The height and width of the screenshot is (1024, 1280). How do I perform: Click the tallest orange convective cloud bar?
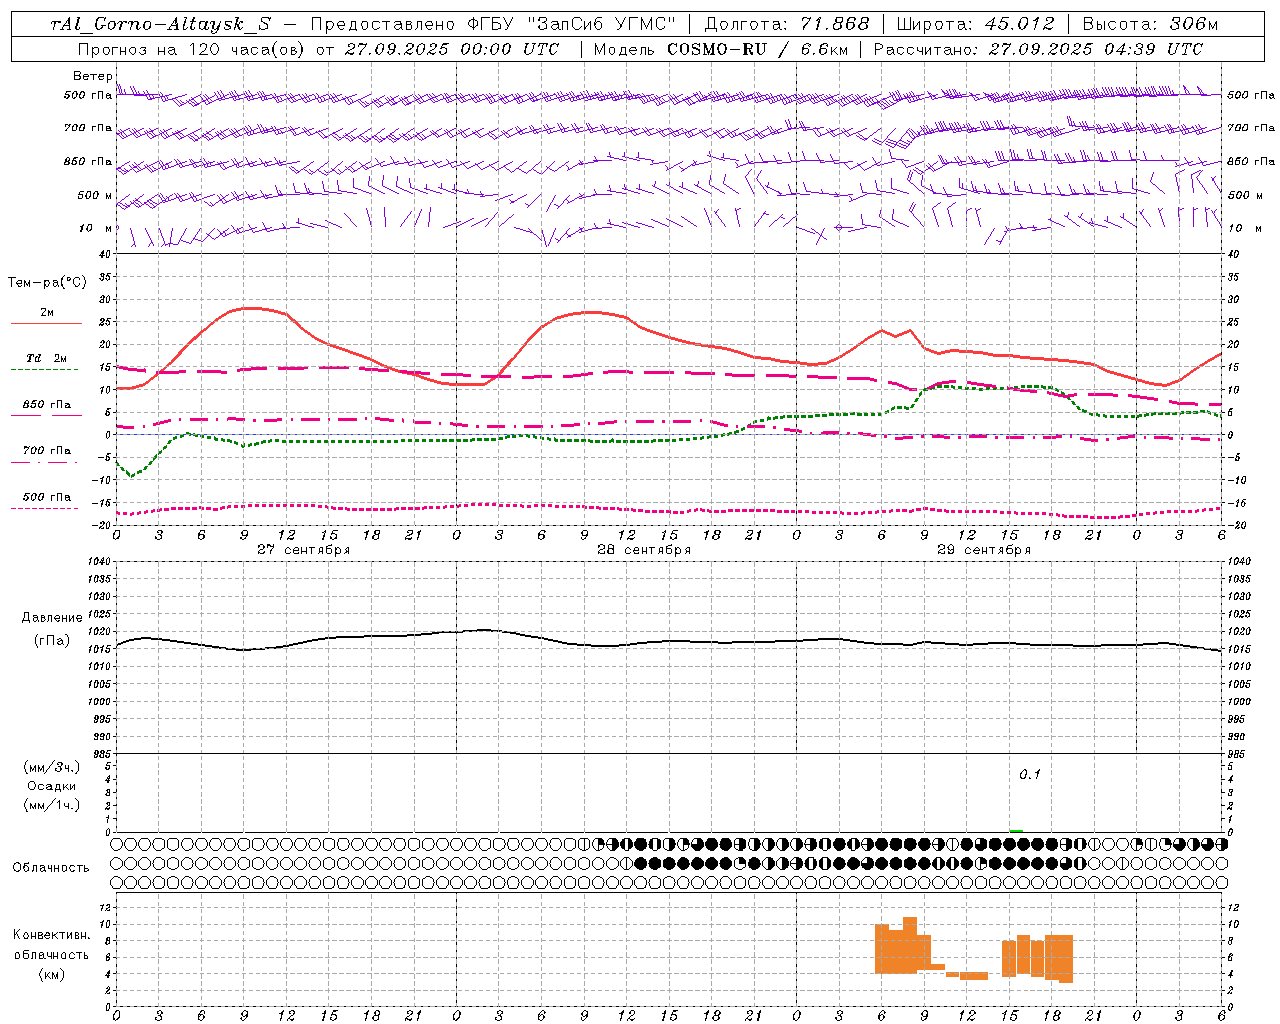[x=910, y=945]
